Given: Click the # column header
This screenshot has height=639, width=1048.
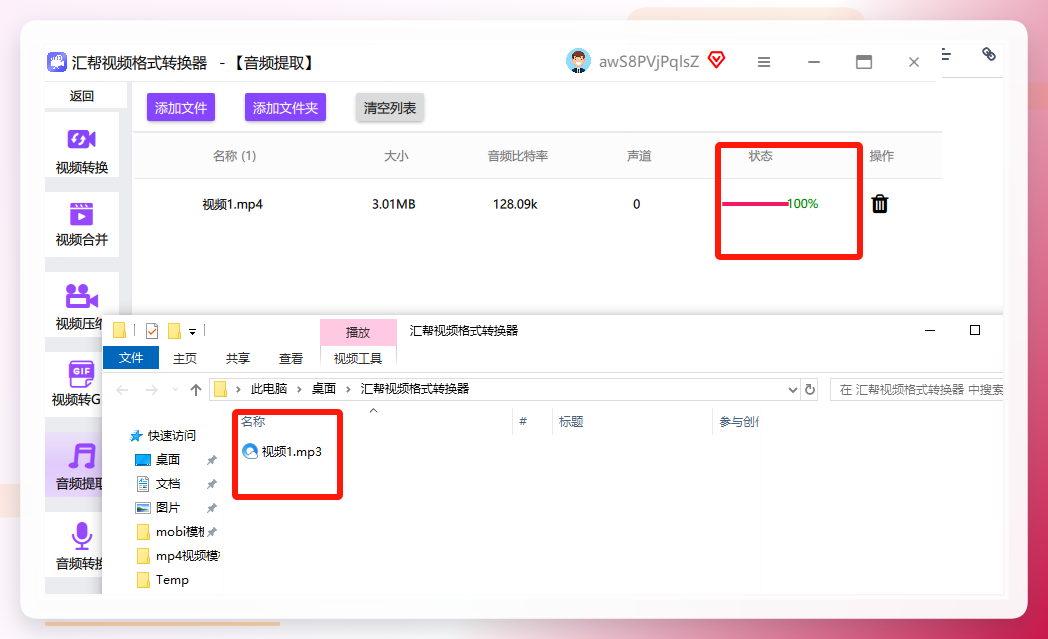Looking at the screenshot, I should pyautogui.click(x=523, y=421).
